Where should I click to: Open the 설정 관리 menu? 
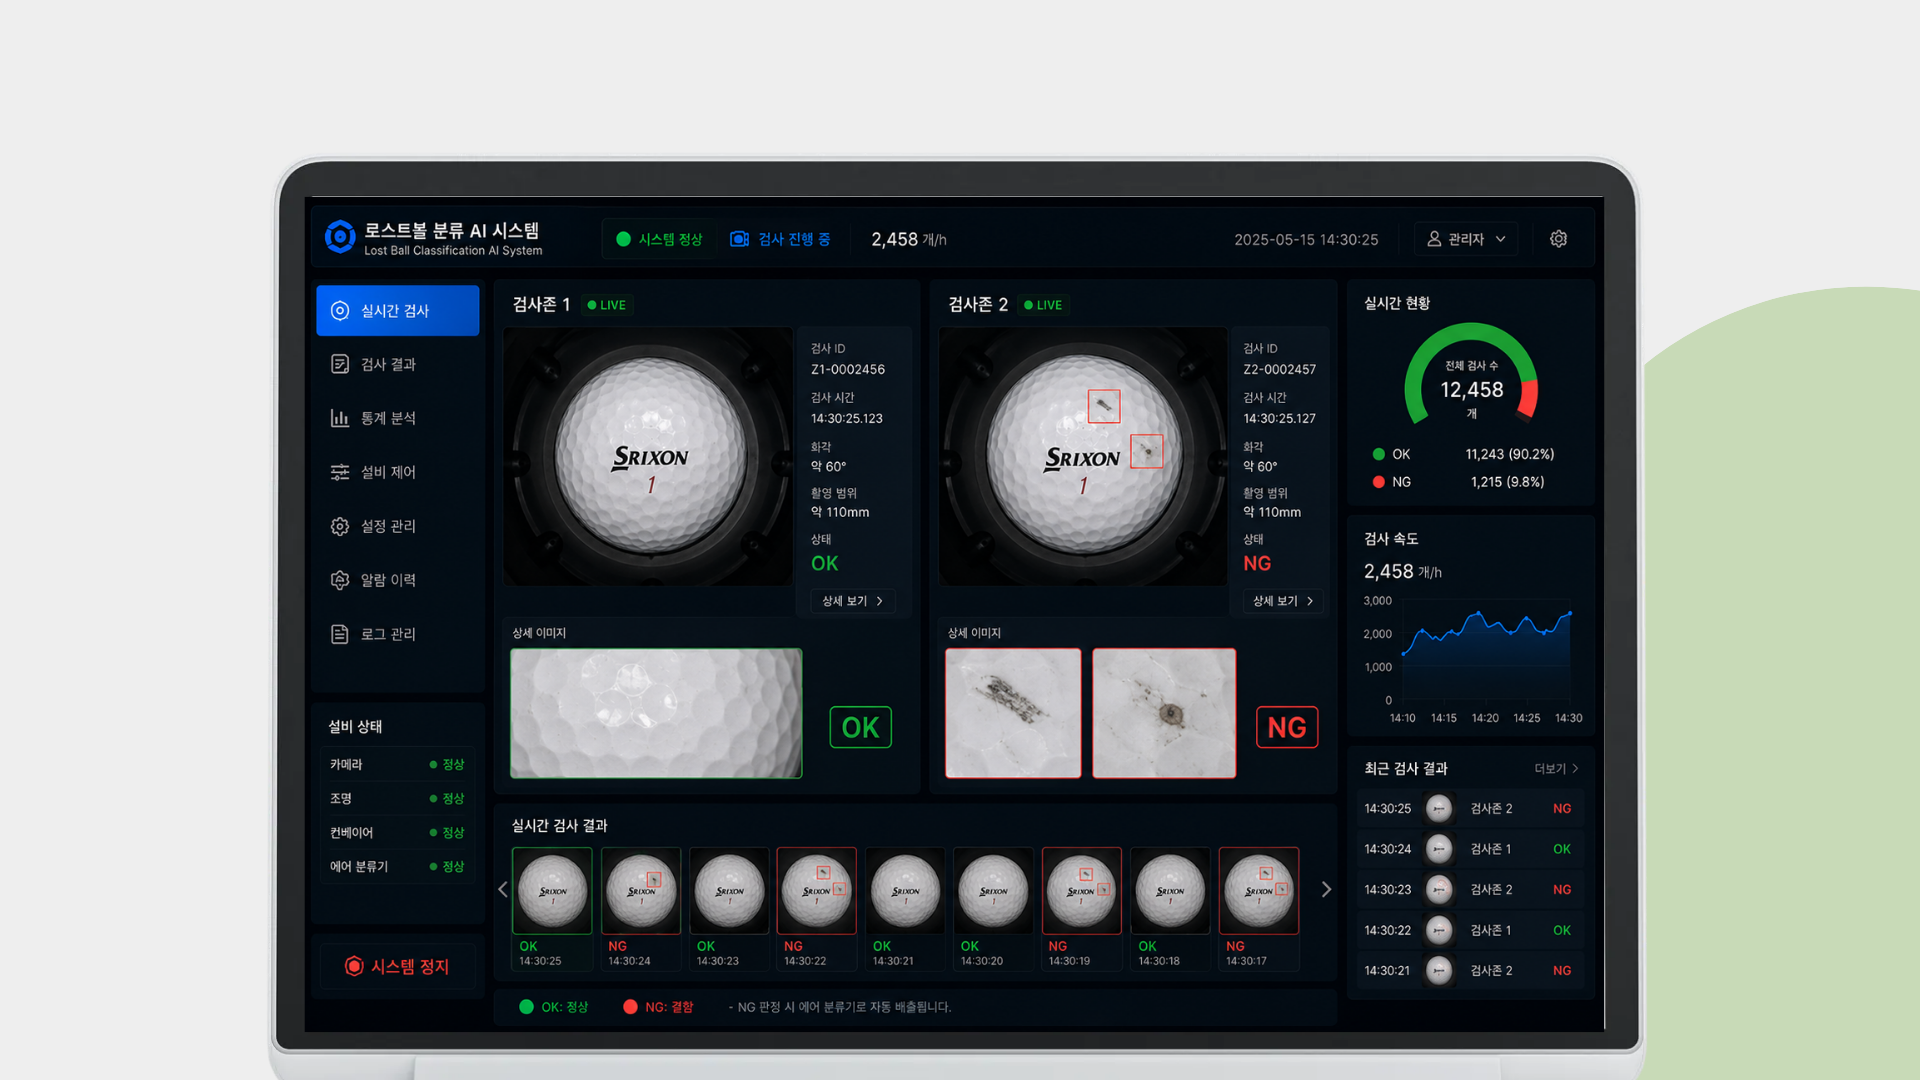tap(398, 526)
